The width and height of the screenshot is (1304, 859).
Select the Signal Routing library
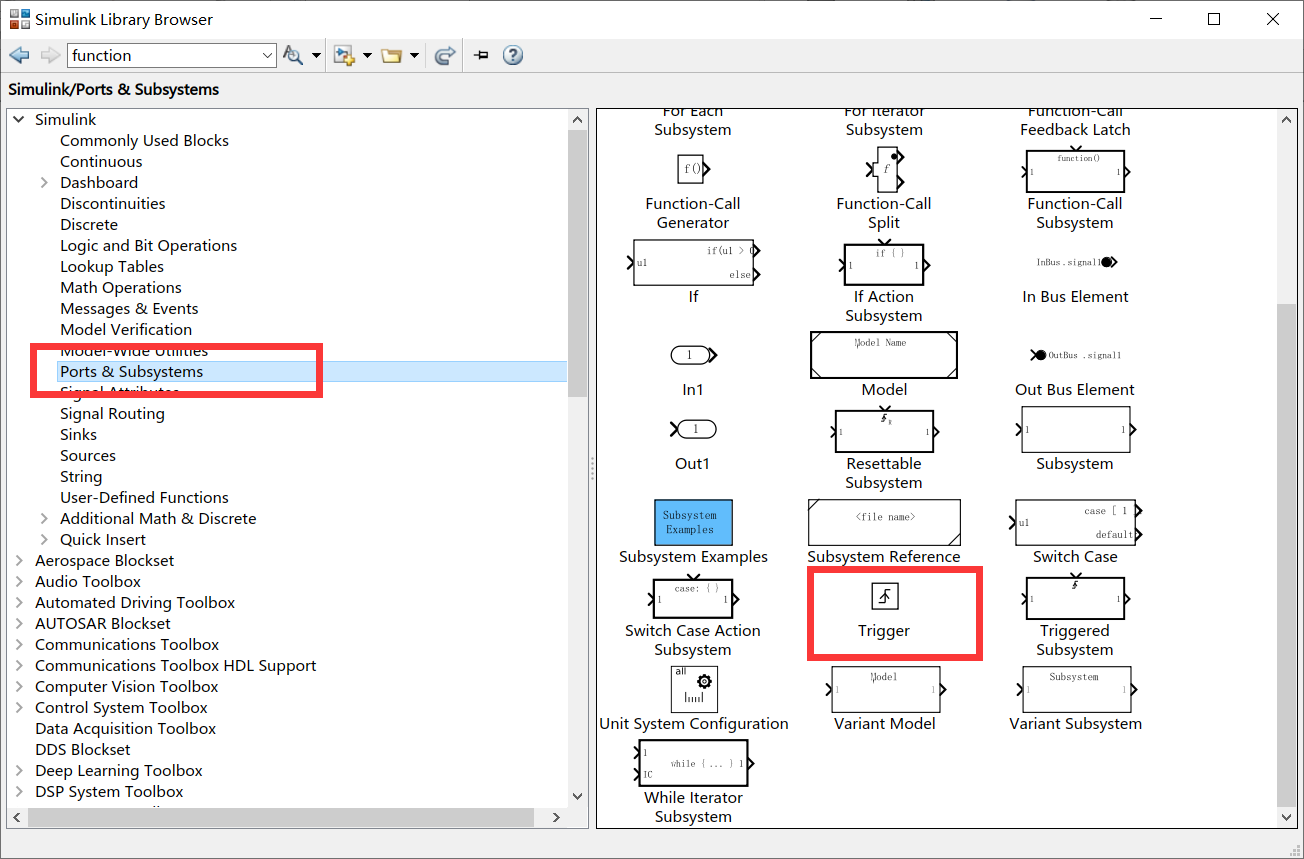click(x=112, y=413)
